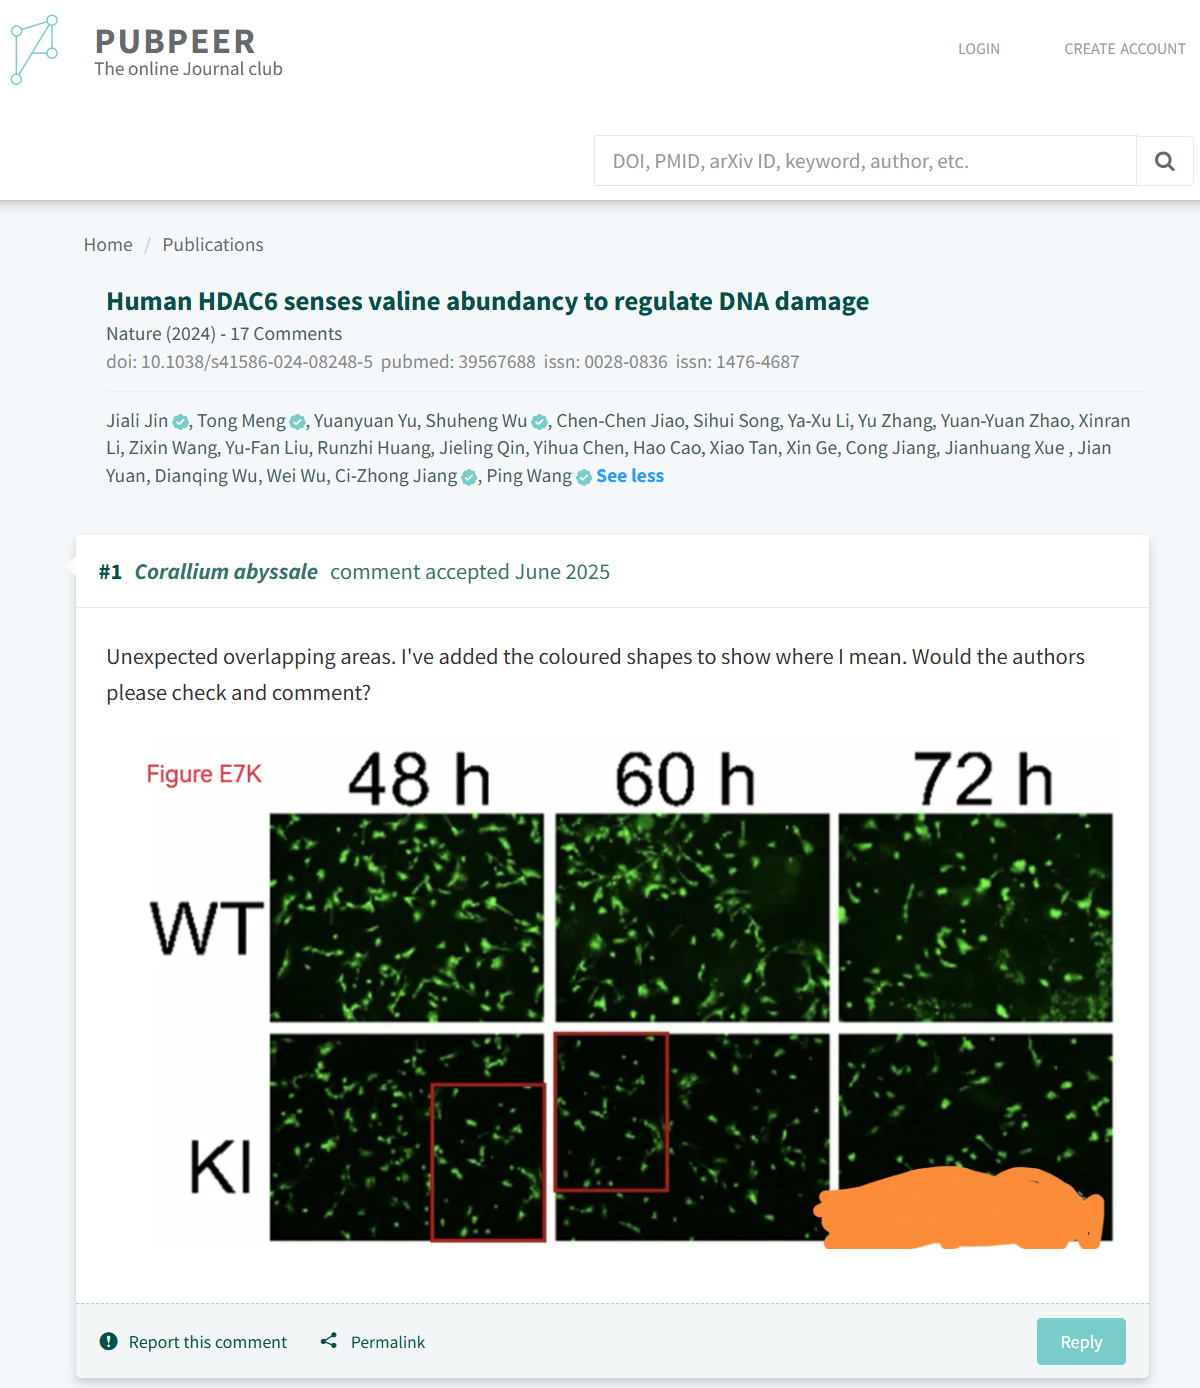The image size is (1200, 1388).
Task: Click the report exclamation icon
Action: click(109, 1341)
